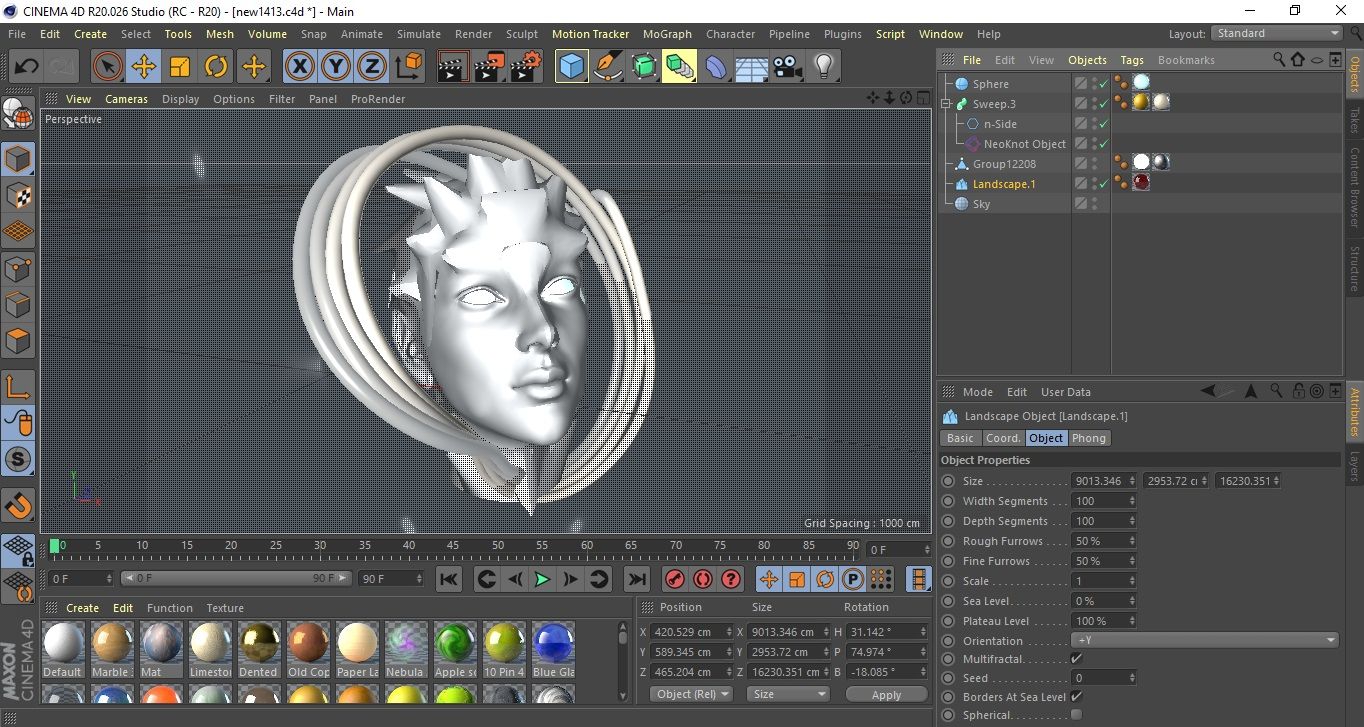Select the Blue Glass material swatch

click(552, 643)
